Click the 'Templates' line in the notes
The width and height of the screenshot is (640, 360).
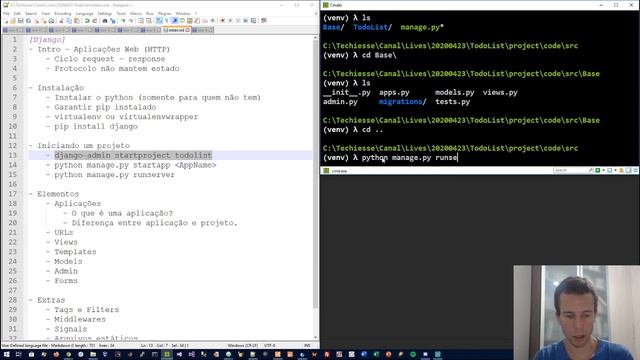coord(75,251)
